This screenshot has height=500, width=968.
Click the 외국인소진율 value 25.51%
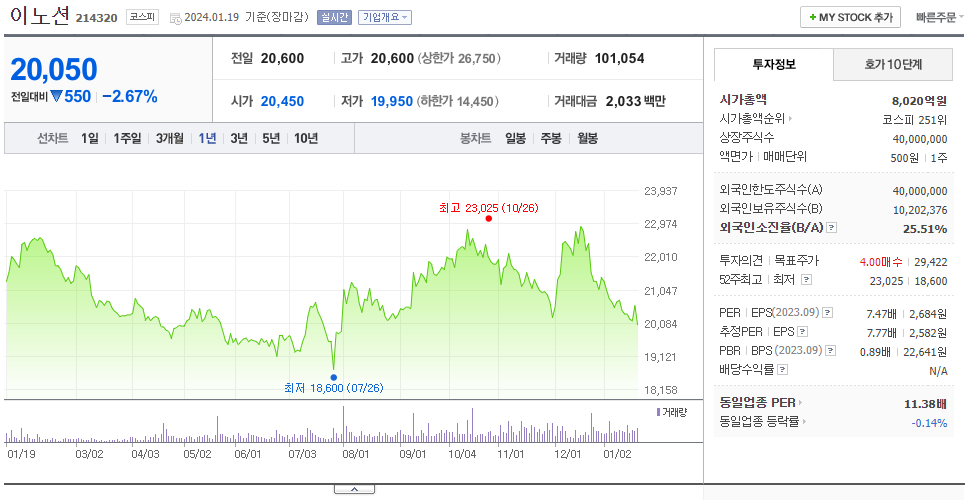[x=927, y=229]
